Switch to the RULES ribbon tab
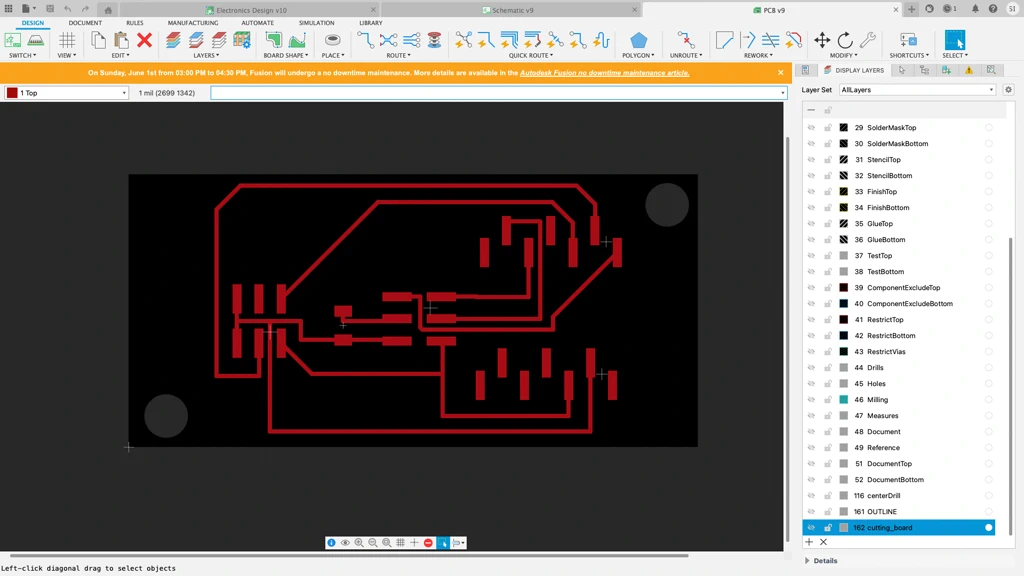 point(135,23)
